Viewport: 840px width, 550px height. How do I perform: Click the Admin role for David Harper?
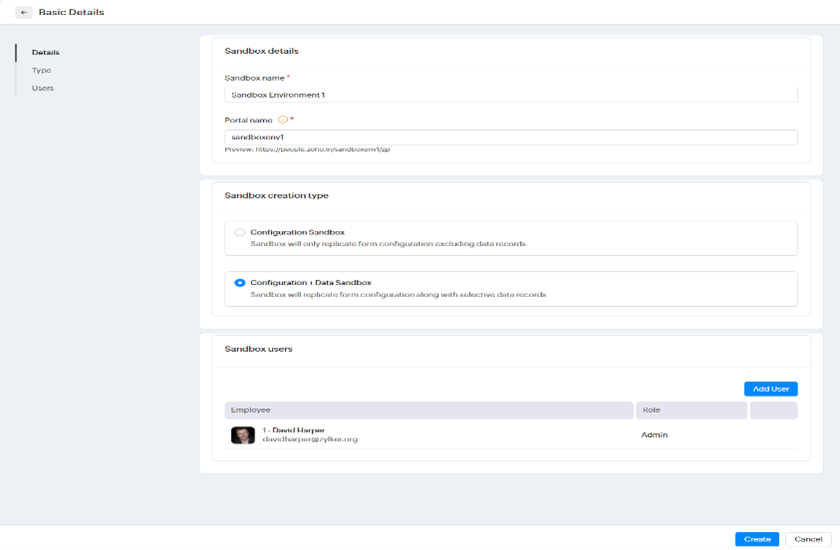click(x=654, y=435)
